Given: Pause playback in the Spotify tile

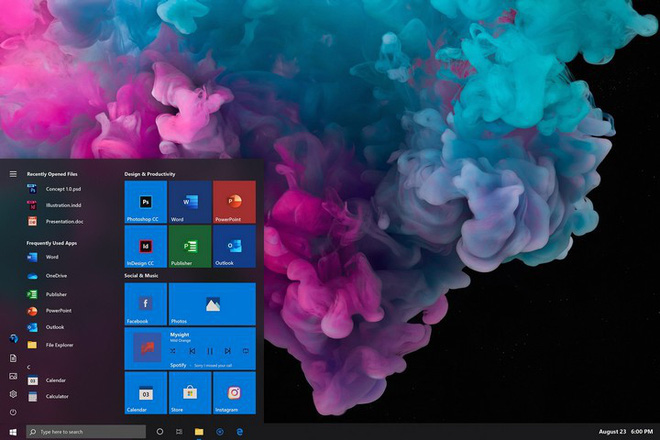Looking at the screenshot, I should click(x=210, y=351).
